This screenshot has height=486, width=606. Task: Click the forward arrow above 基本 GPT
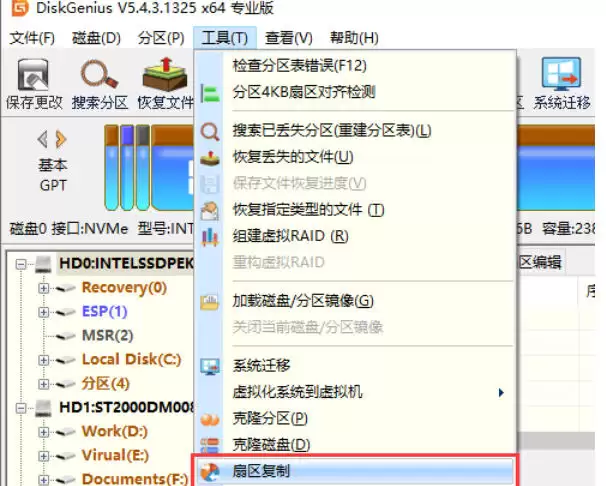(x=61, y=138)
